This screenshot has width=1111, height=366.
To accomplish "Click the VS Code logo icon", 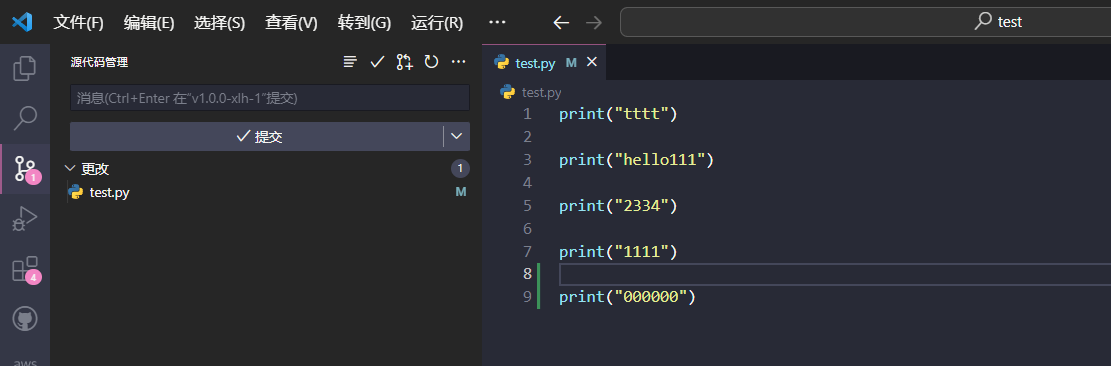I will 23,22.
